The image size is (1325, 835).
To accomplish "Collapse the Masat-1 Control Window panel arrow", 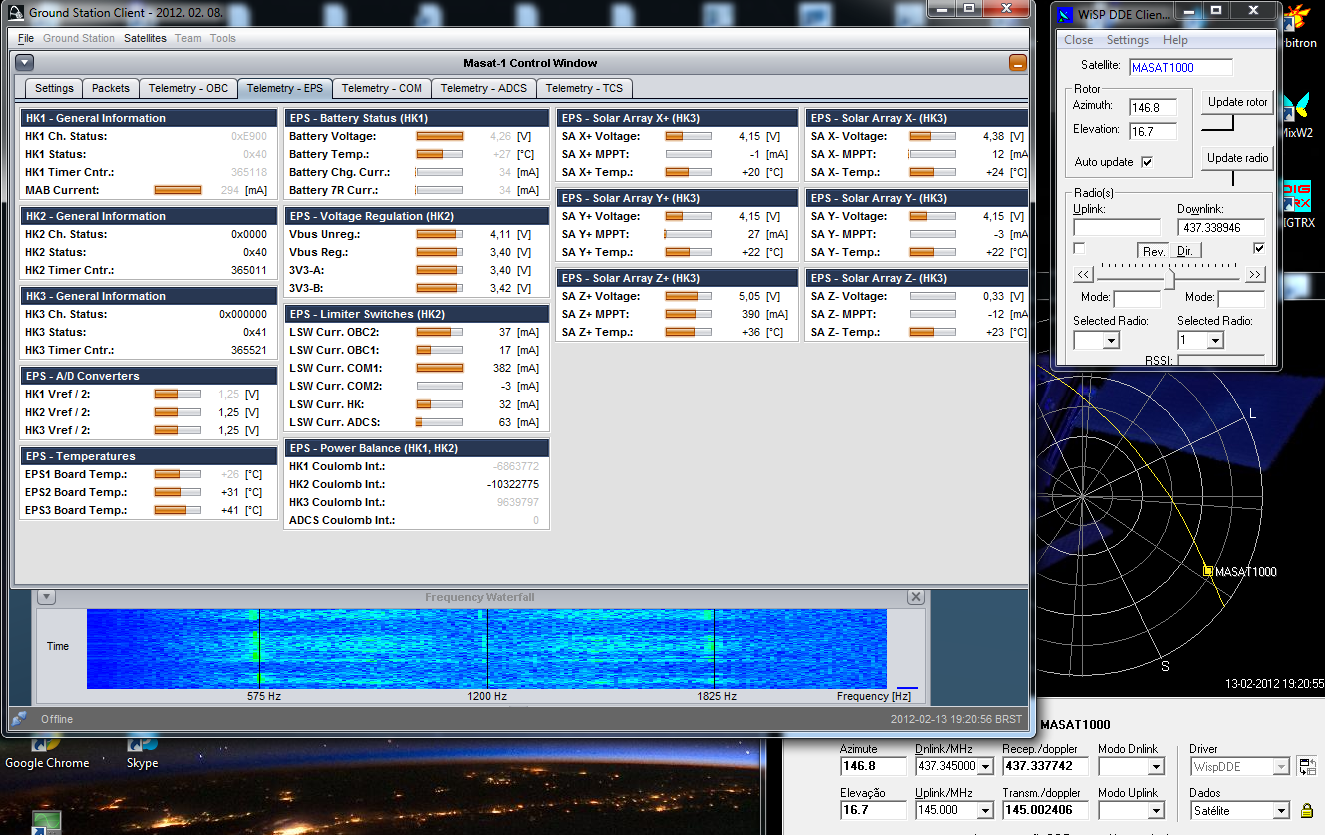I will [x=25, y=63].
